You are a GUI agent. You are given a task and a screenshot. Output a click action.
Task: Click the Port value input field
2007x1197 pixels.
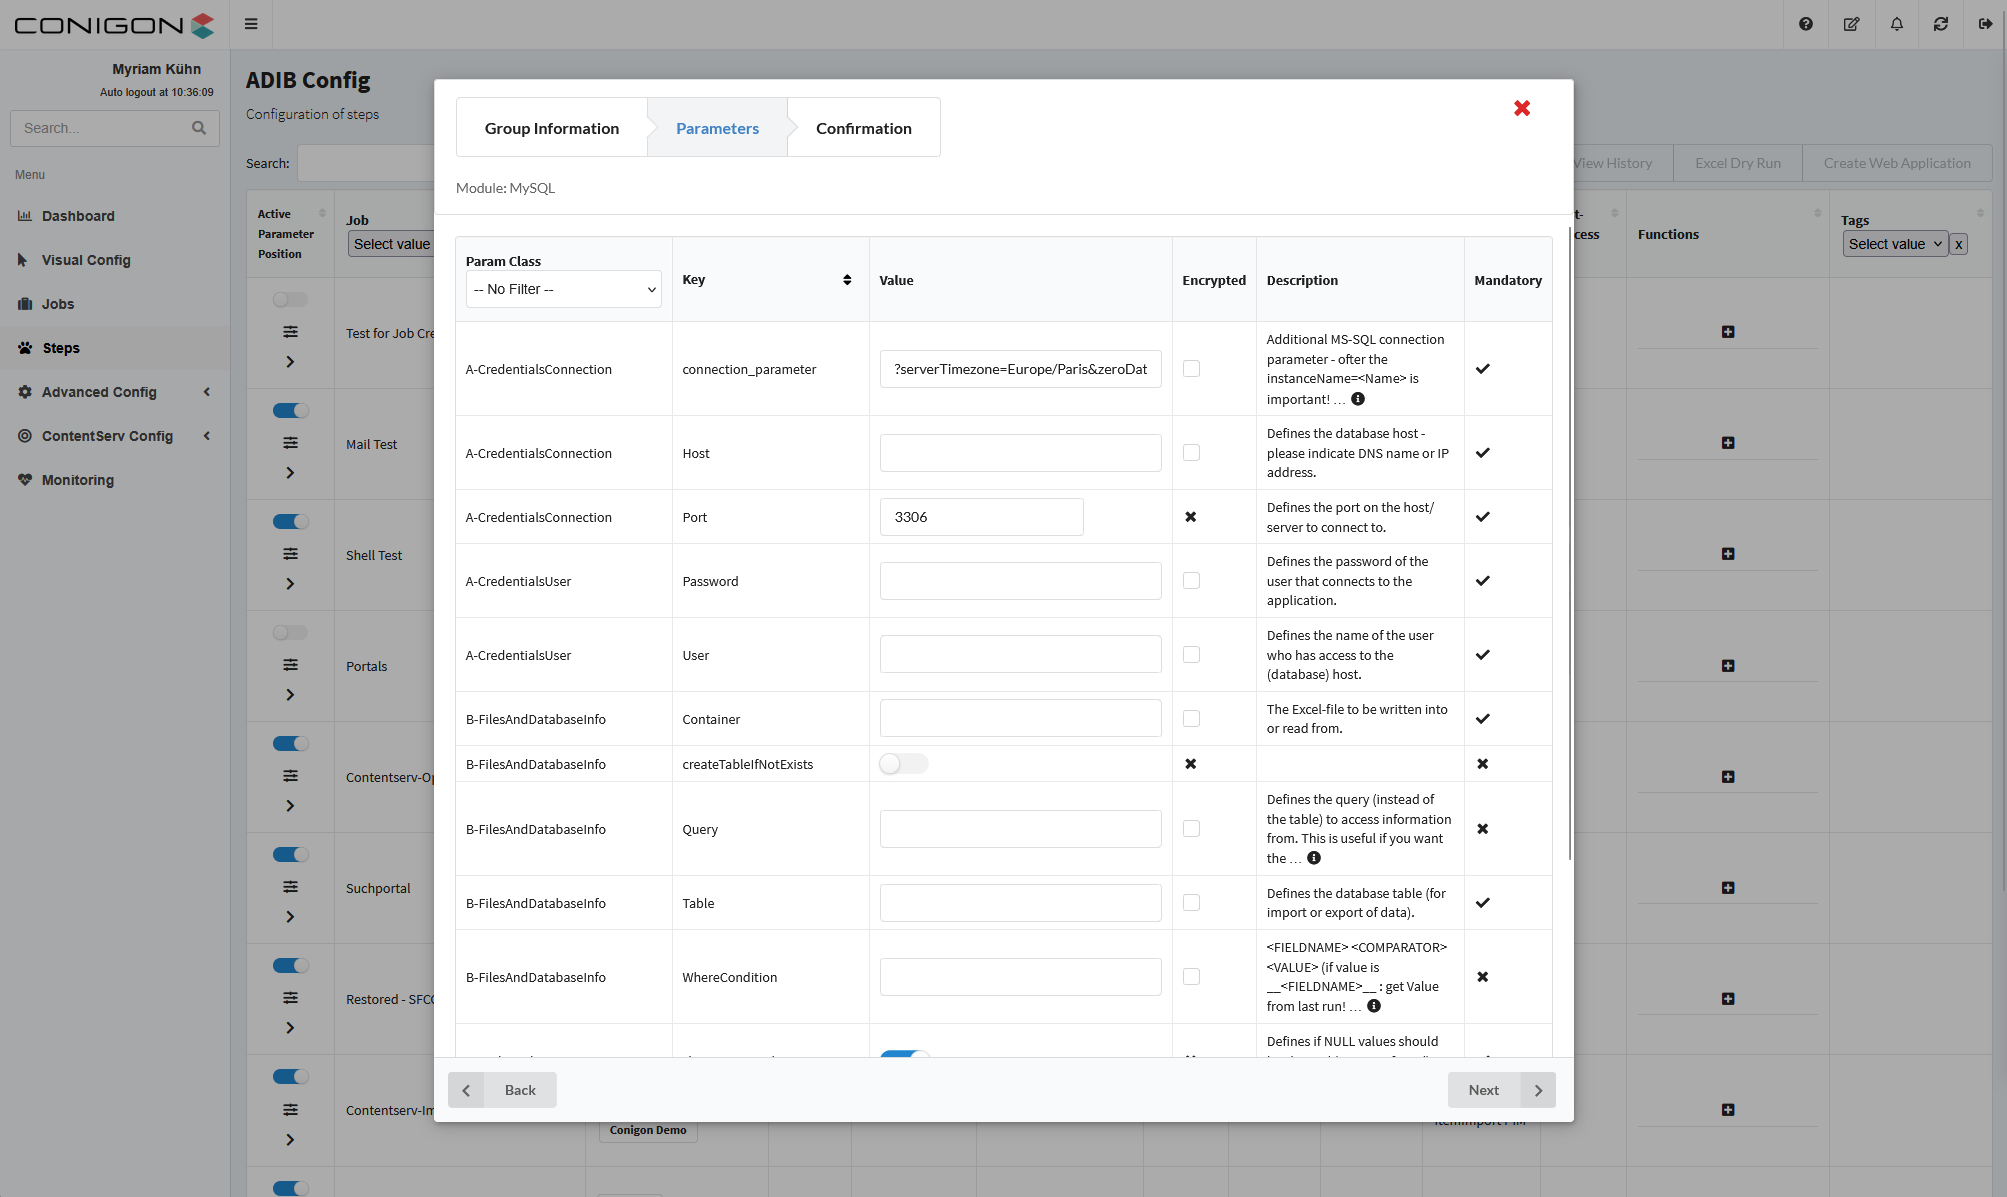(x=980, y=517)
